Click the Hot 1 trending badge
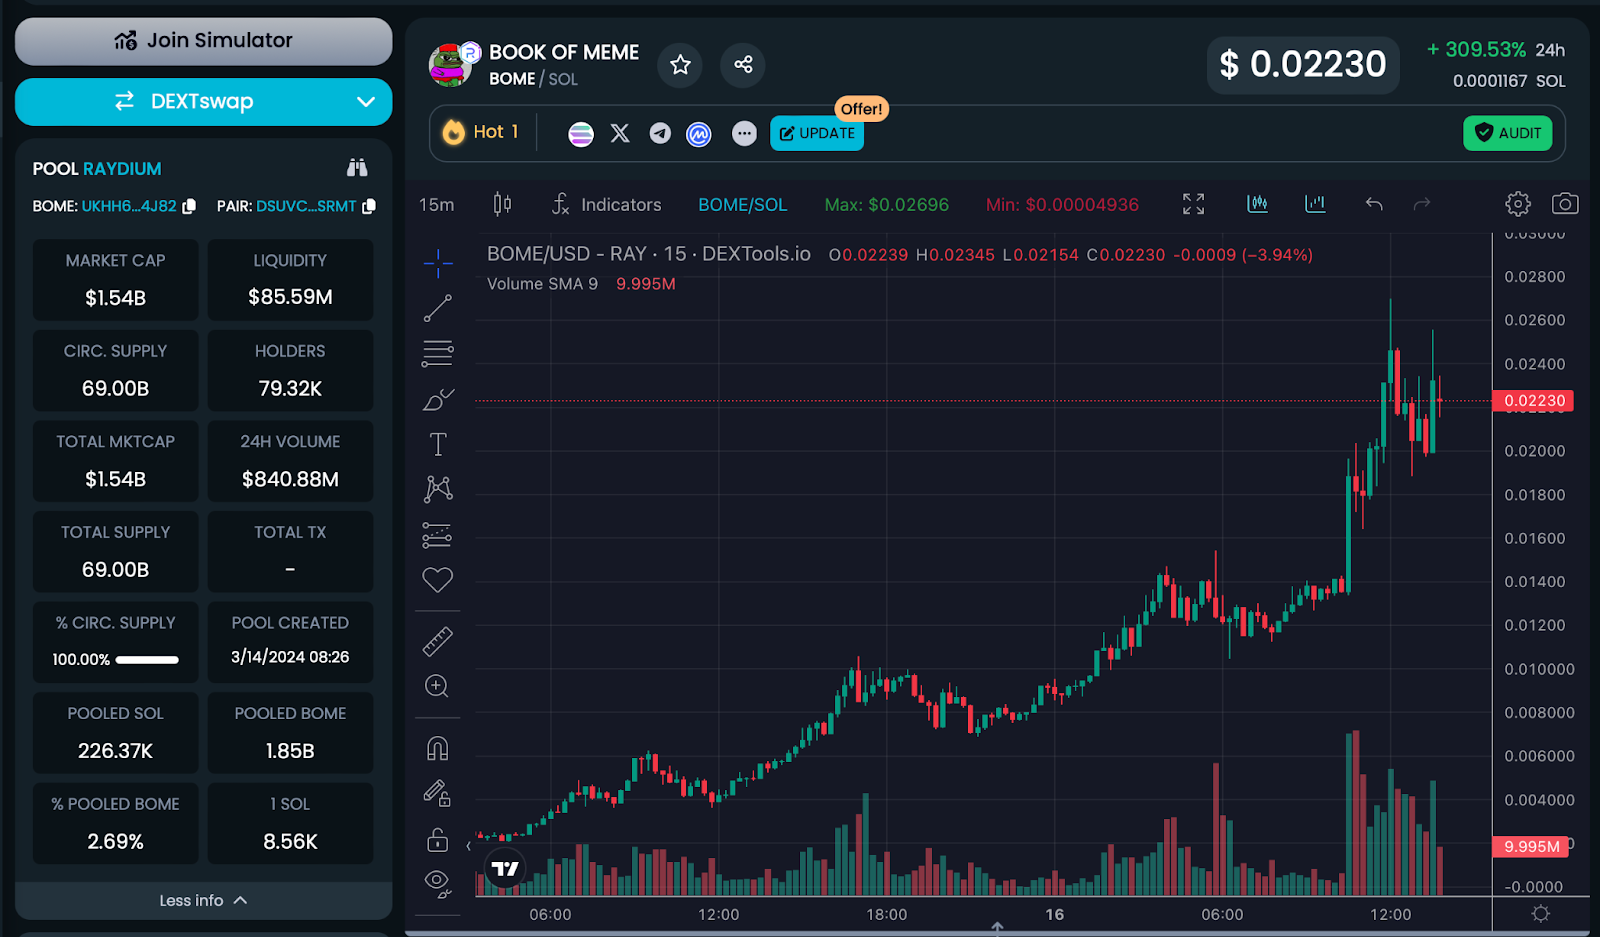1600x937 pixels. tap(481, 132)
